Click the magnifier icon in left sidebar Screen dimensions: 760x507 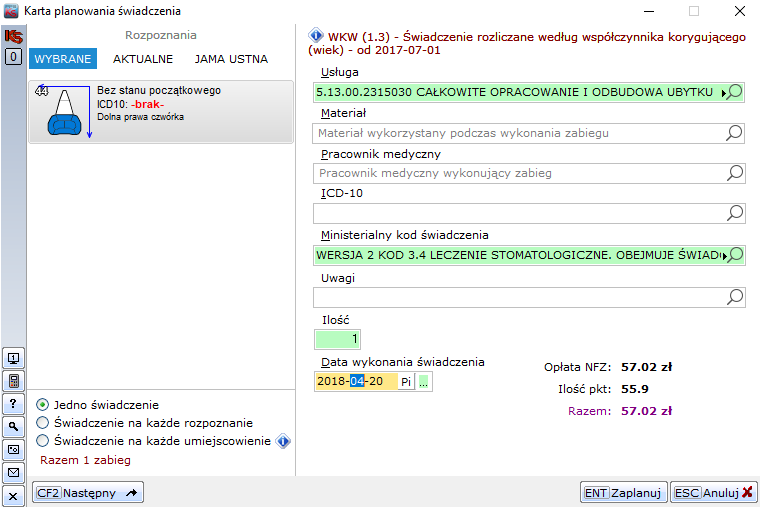[x=13, y=427]
